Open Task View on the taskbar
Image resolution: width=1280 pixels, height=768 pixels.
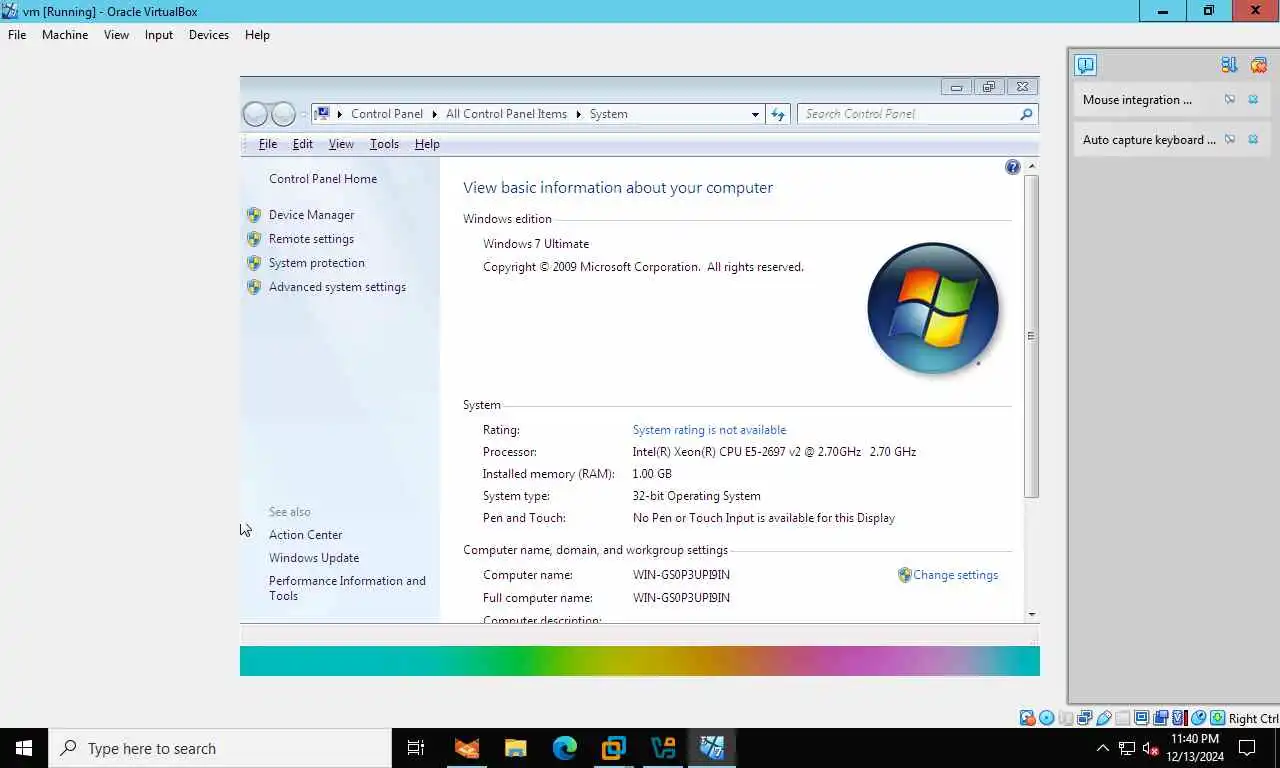point(416,748)
